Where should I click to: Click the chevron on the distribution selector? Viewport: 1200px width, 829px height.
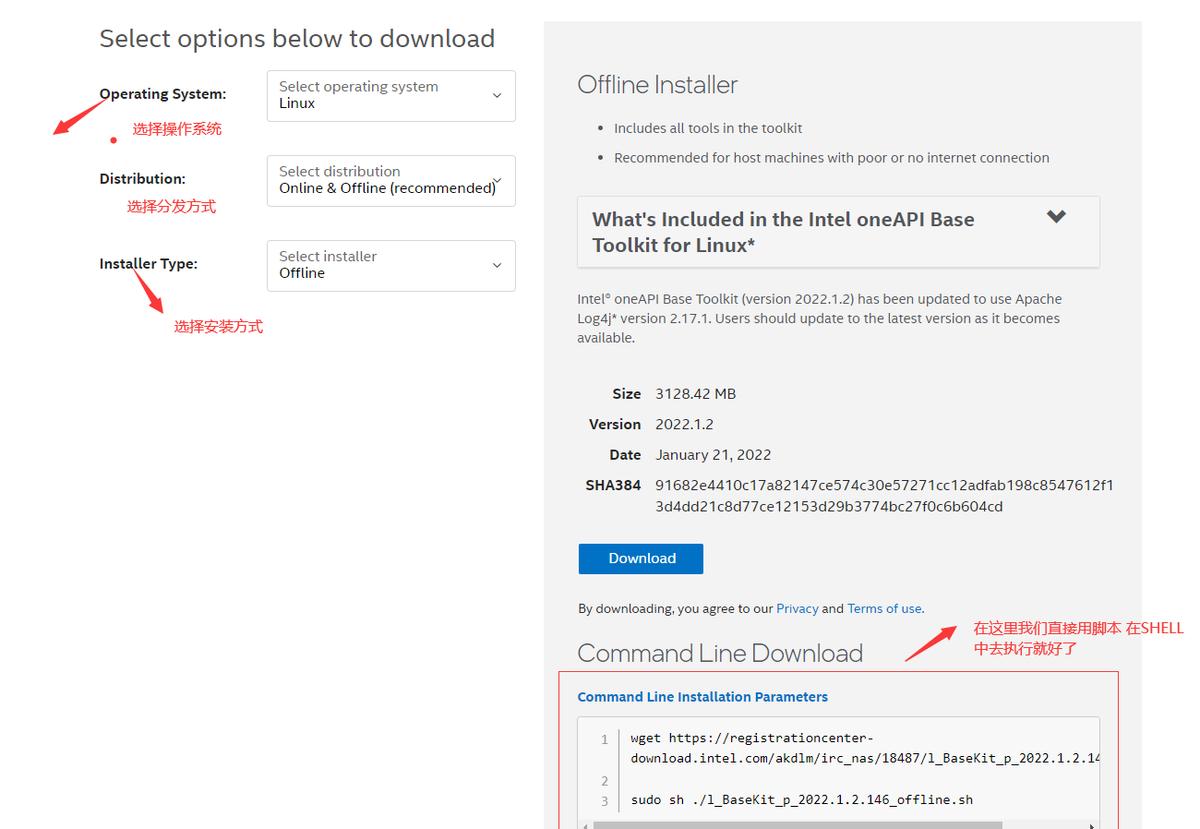[x=497, y=180]
